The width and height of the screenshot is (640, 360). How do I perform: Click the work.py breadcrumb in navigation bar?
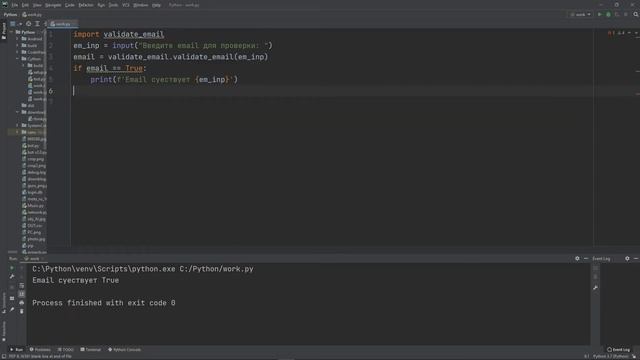(32, 14)
